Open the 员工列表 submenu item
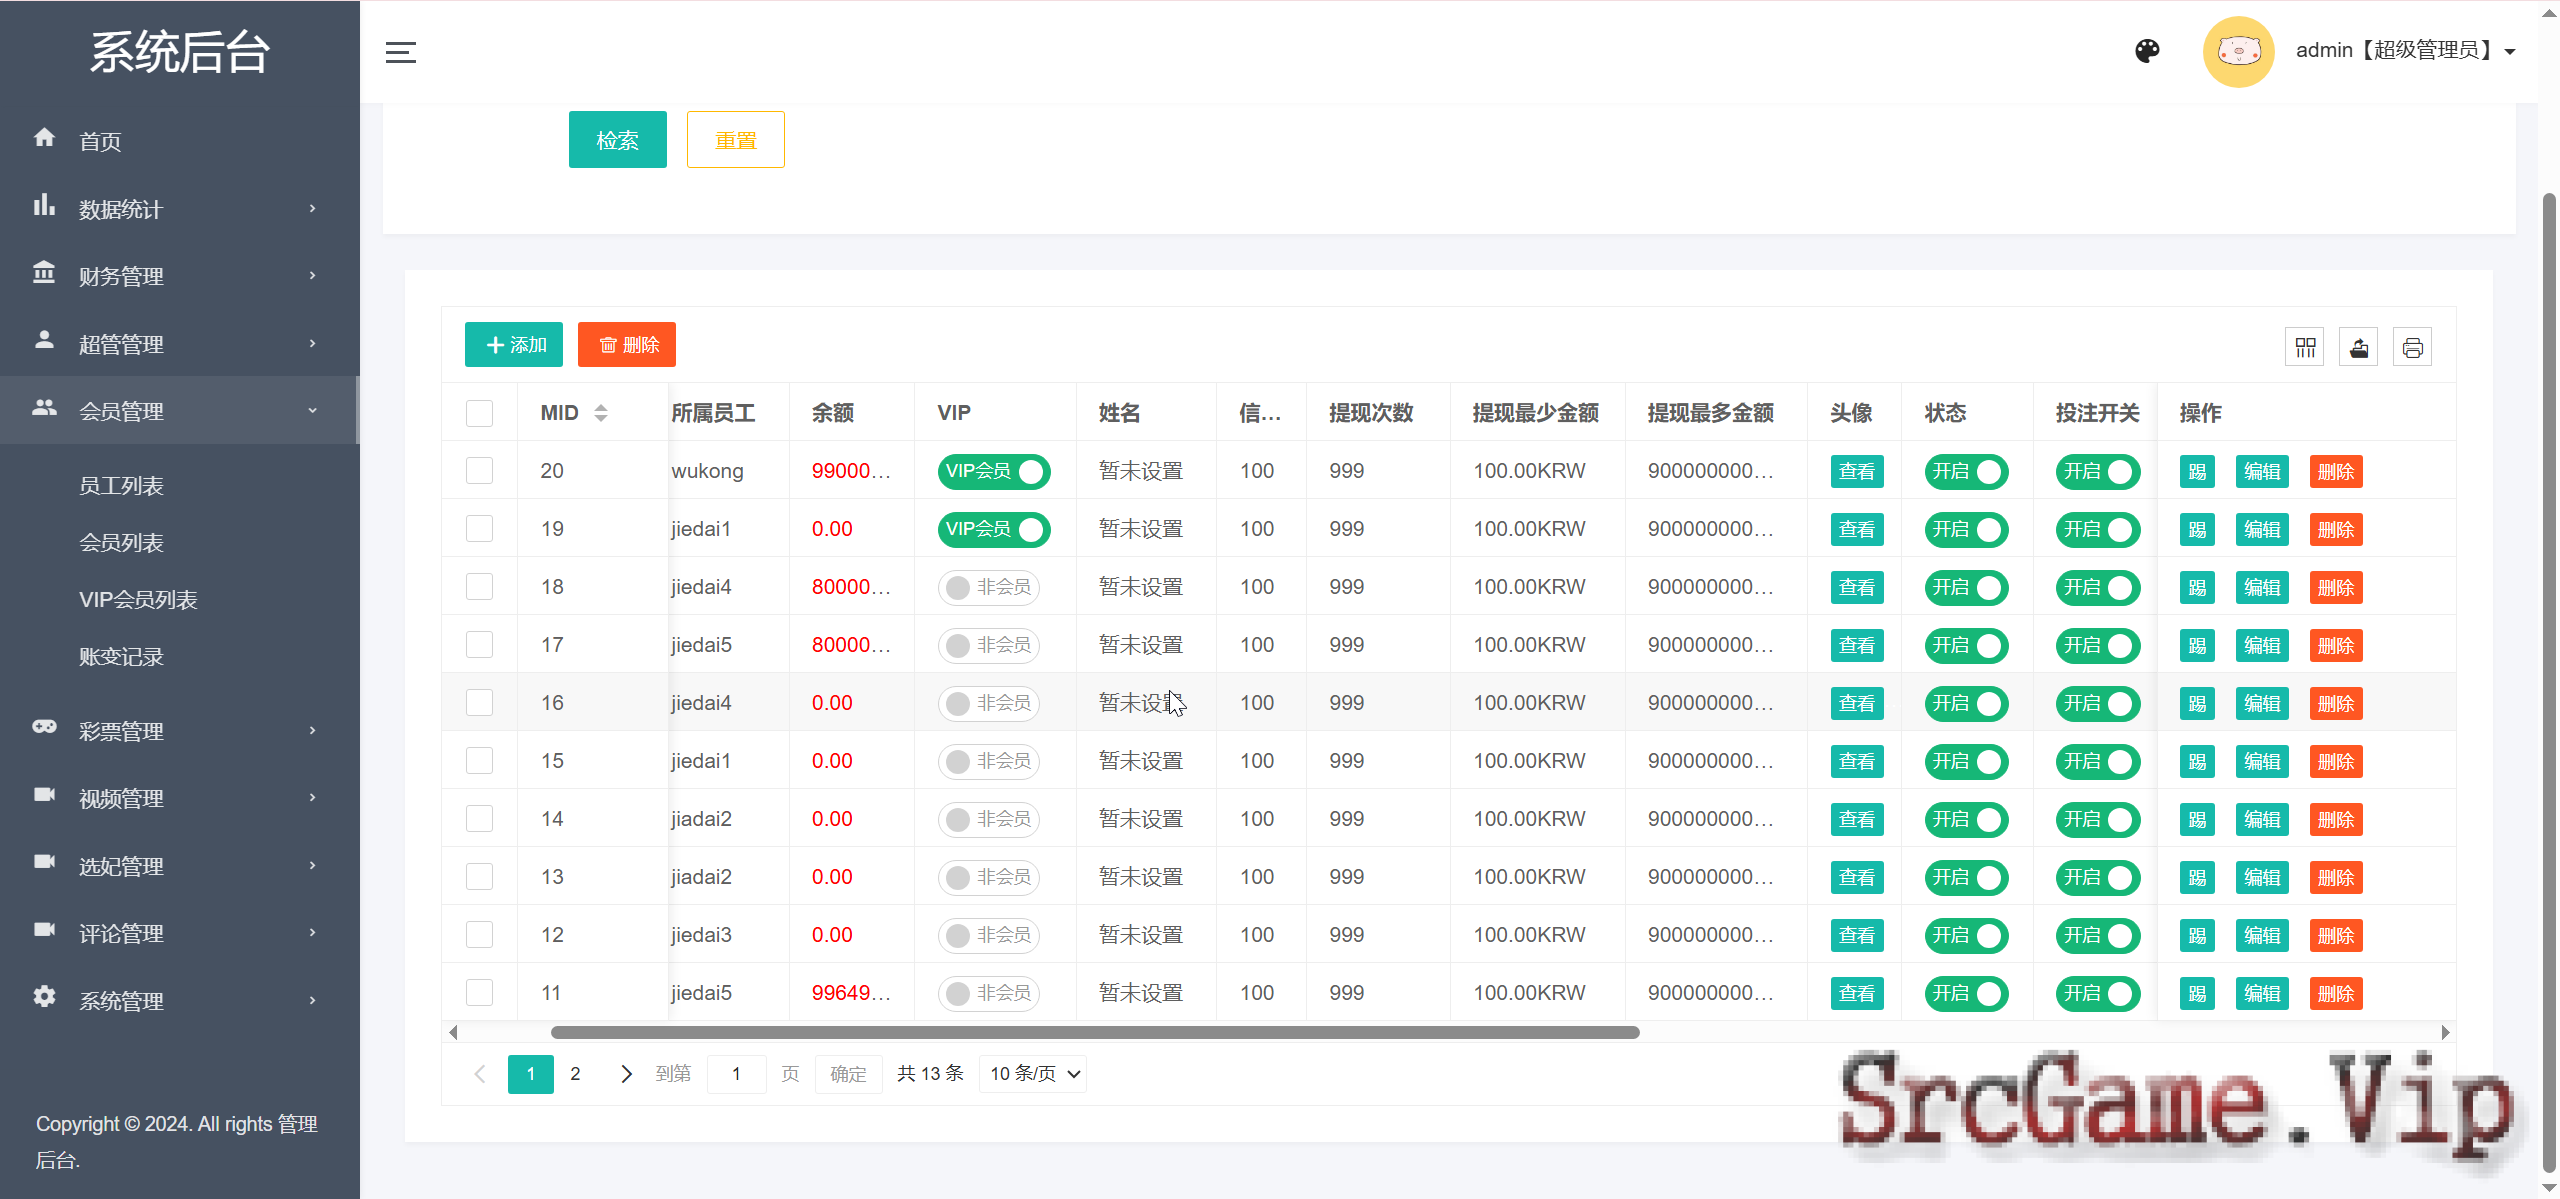The image size is (2560, 1199). point(121,486)
